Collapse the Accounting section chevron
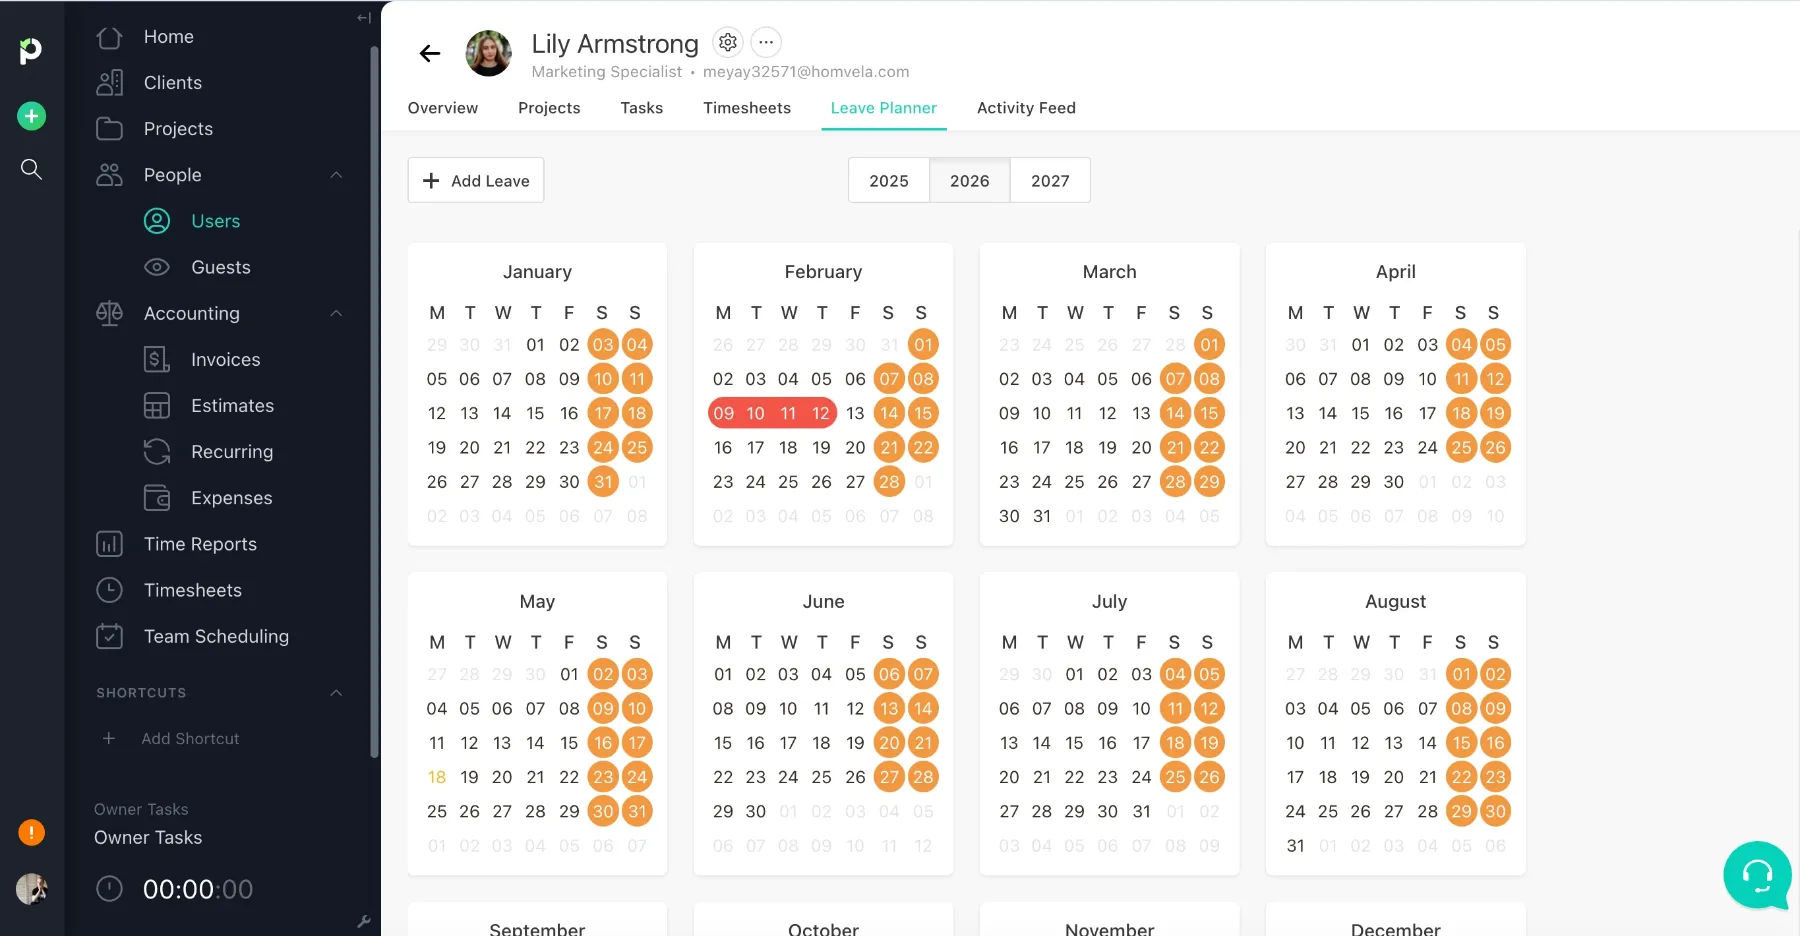Image resolution: width=1800 pixels, height=936 pixels. pos(336,313)
